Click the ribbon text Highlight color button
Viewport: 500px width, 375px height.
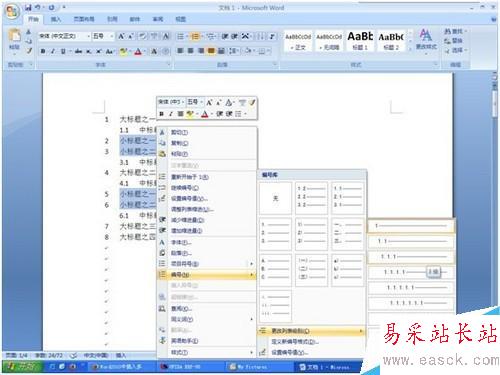(x=123, y=51)
